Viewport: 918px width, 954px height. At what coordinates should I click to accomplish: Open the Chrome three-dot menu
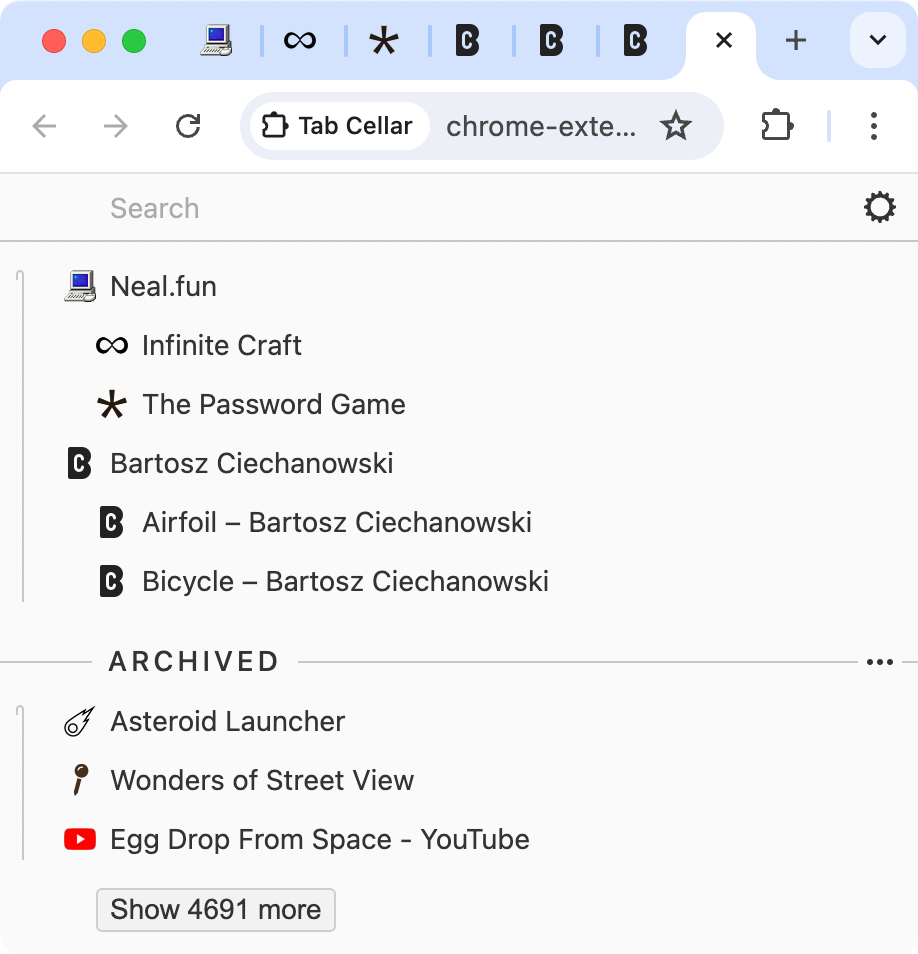(873, 126)
